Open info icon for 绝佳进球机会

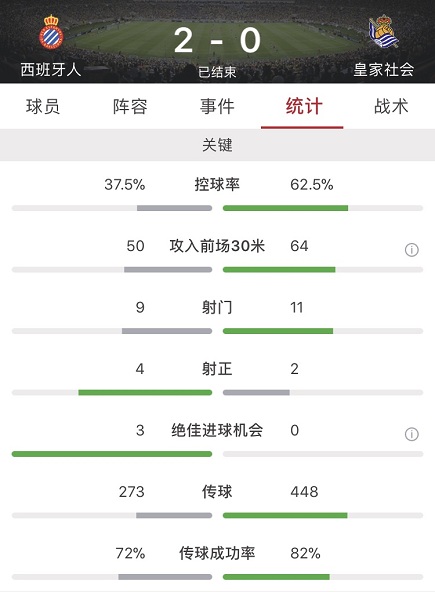tap(412, 434)
